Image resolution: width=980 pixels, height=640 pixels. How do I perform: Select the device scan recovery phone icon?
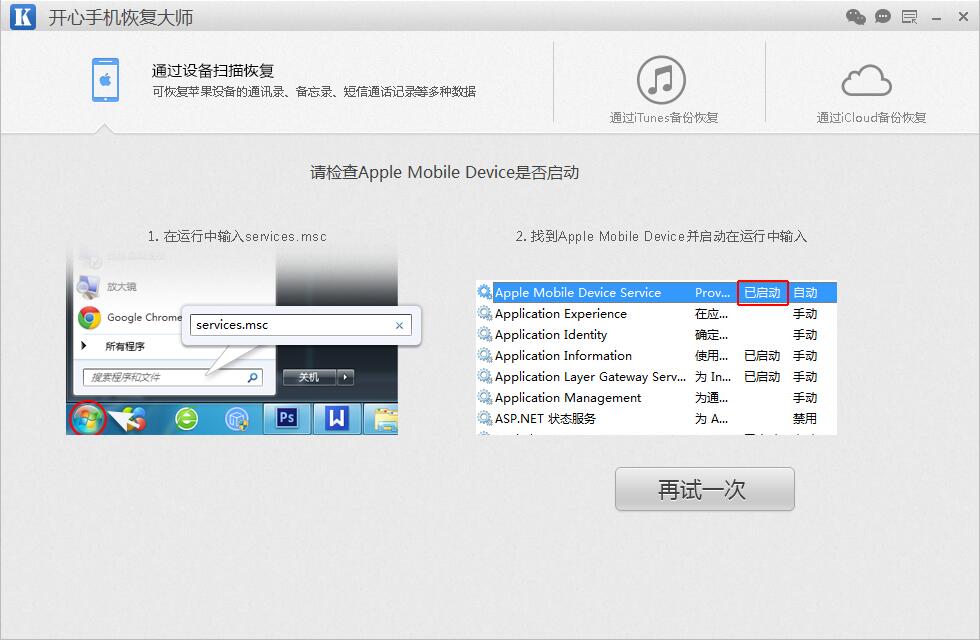point(106,80)
